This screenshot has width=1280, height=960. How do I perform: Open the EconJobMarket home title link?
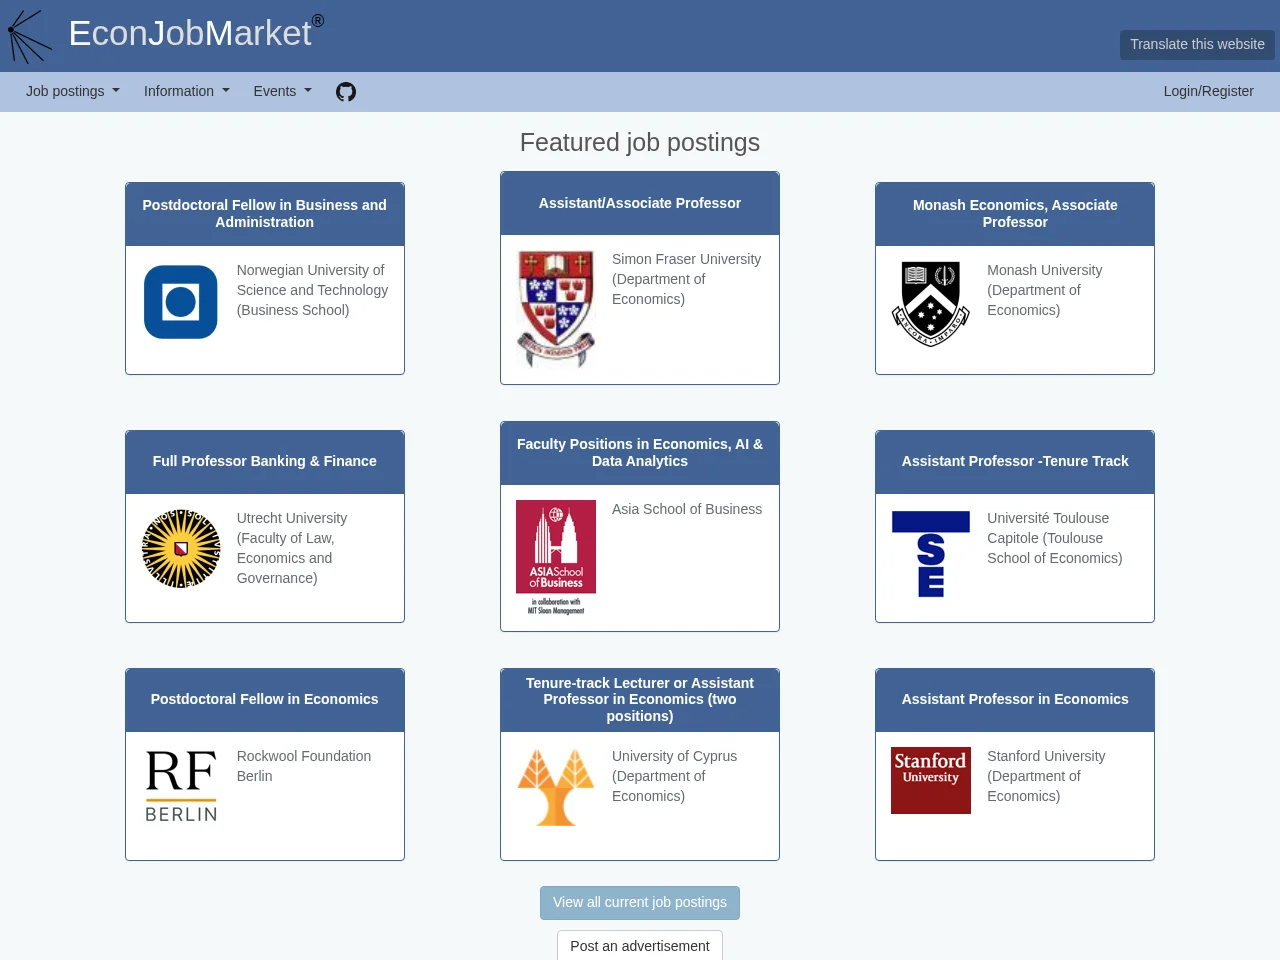(x=196, y=33)
